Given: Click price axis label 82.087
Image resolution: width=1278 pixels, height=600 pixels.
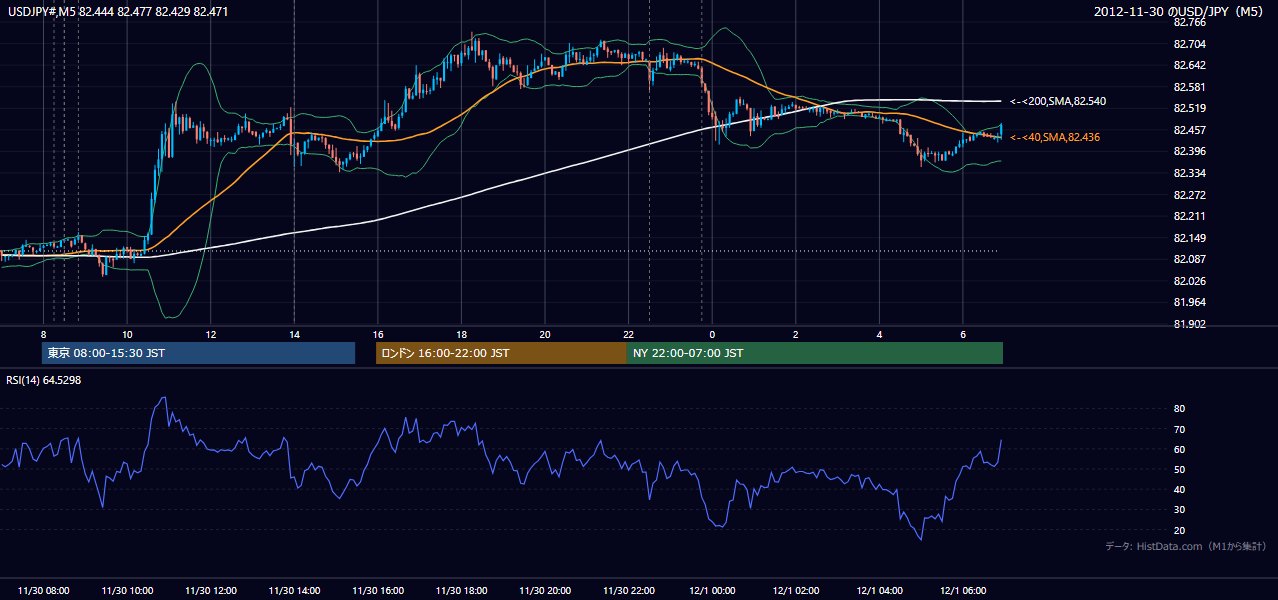Looking at the screenshot, I should [1189, 259].
